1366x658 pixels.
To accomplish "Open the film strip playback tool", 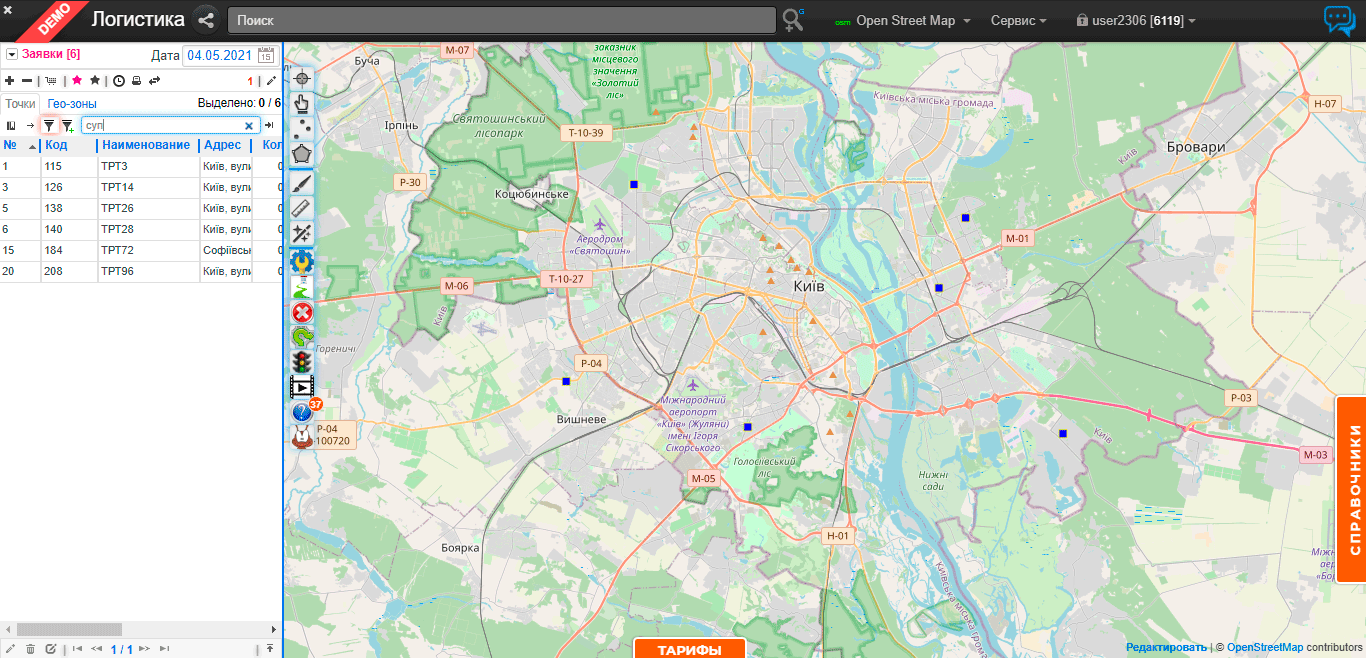I will click(302, 386).
